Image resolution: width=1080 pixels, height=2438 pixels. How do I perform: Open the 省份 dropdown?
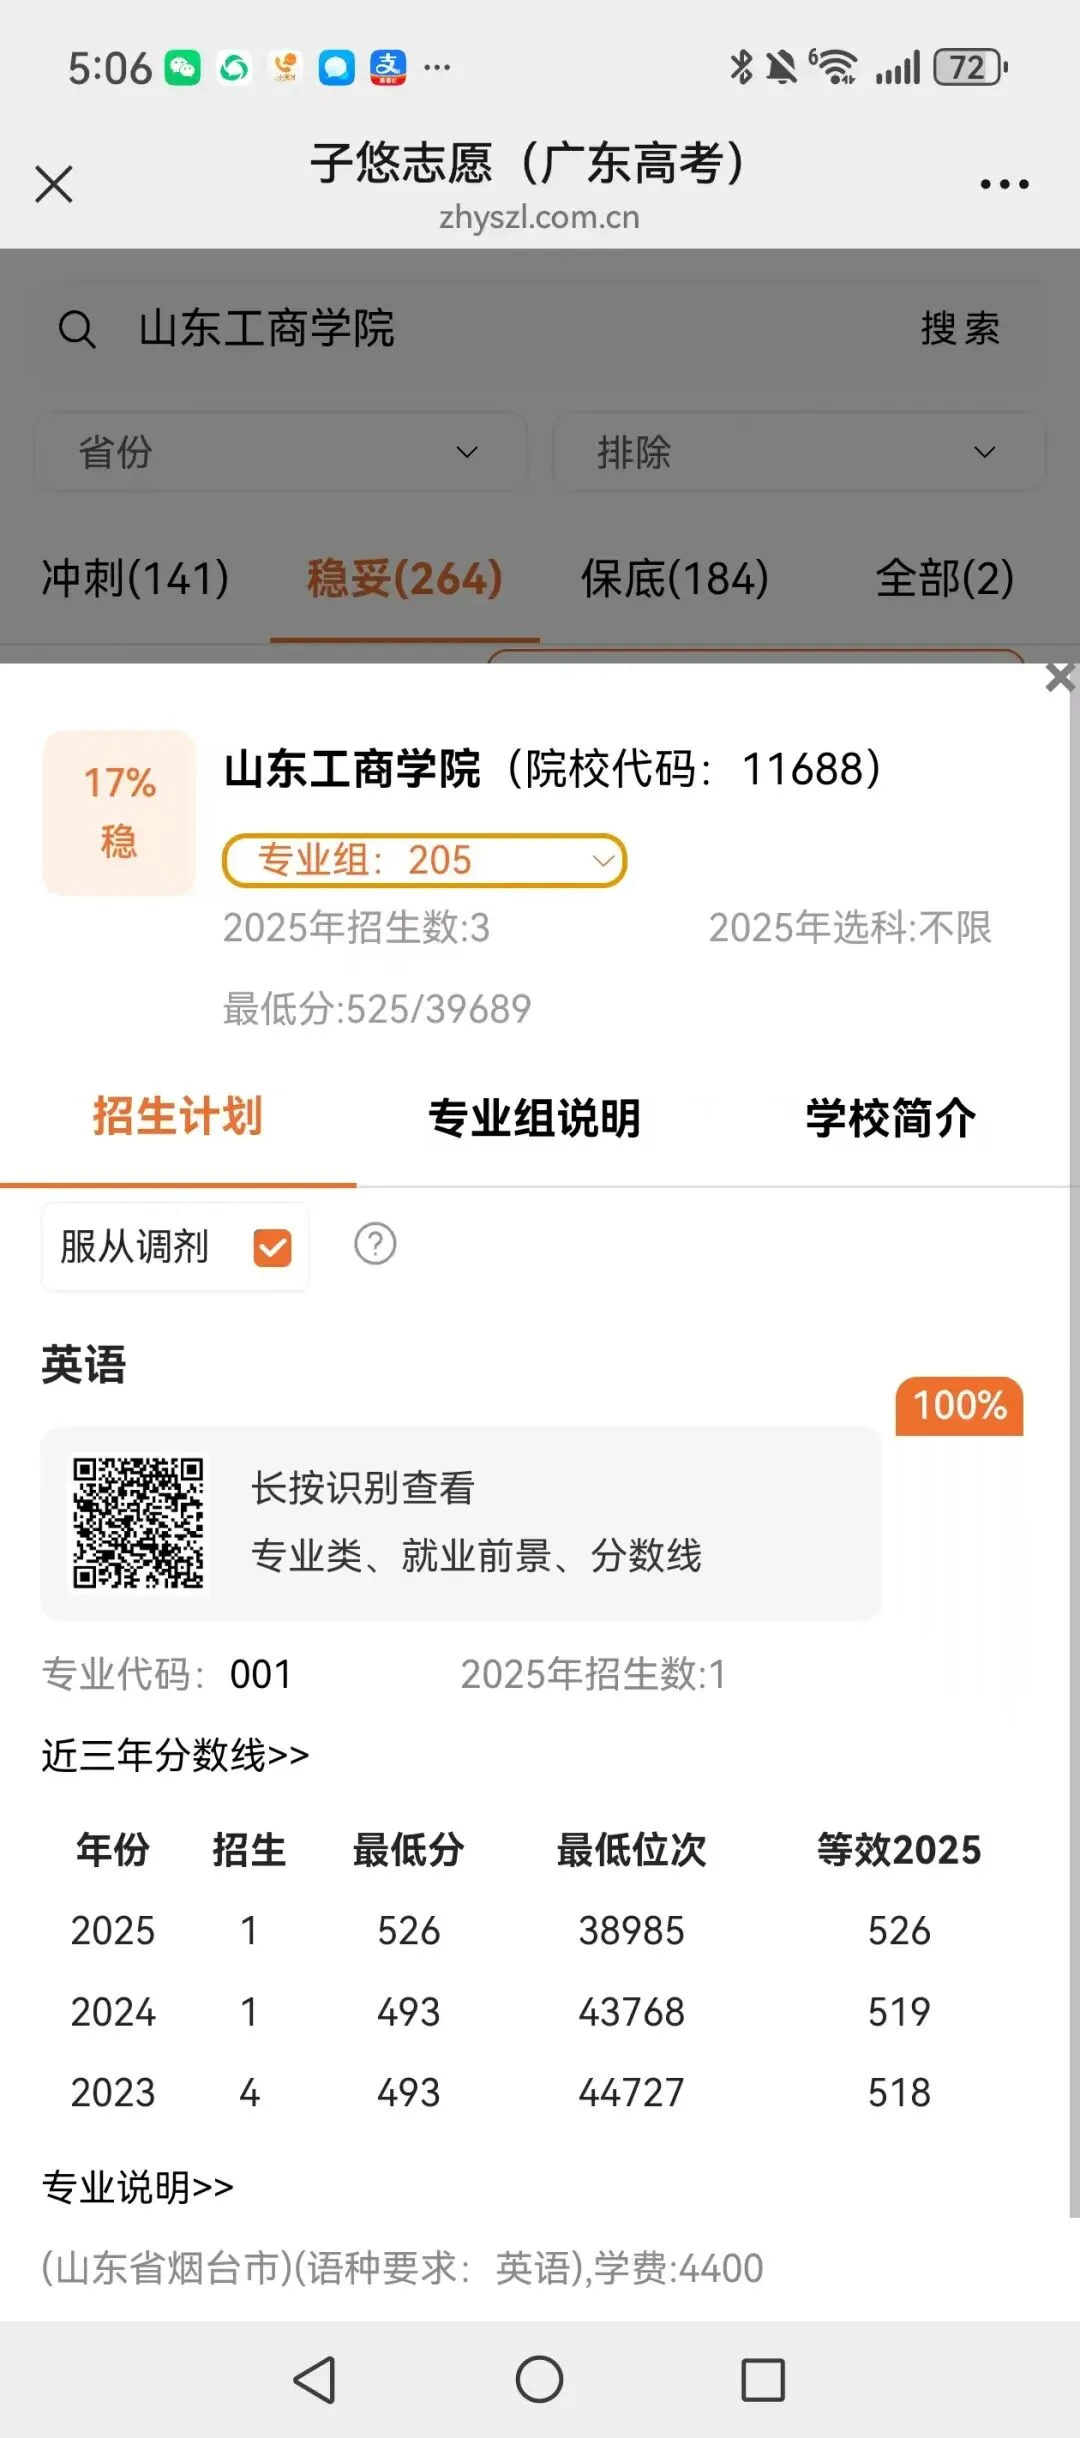(x=280, y=452)
